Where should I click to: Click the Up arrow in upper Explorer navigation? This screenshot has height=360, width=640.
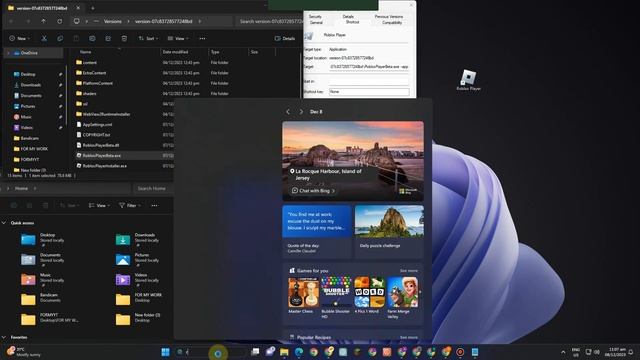pyautogui.click(x=43, y=21)
